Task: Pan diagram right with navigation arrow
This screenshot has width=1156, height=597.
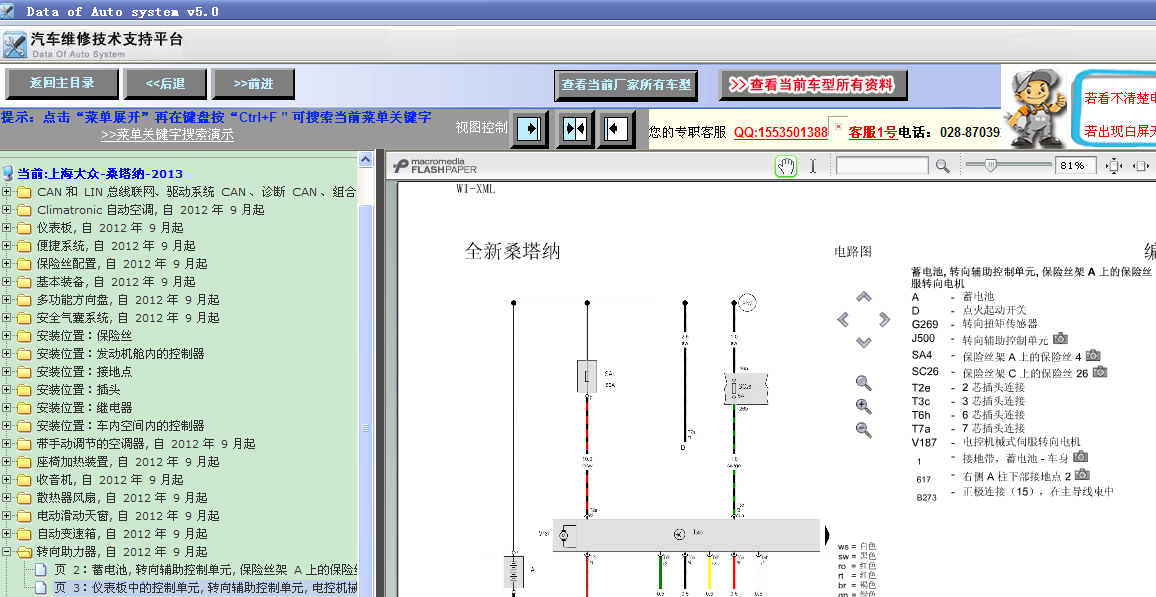Action: tap(884, 319)
